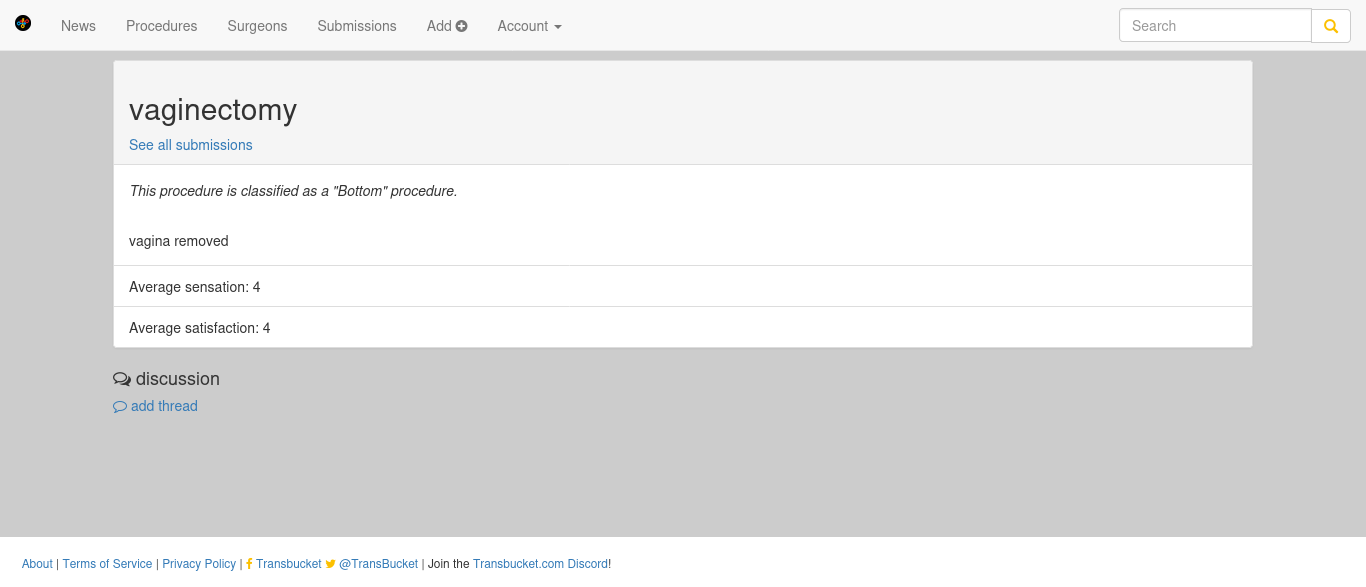This screenshot has height=587, width=1366.
Task: Click the yellow search magnifier button
Action: 1331,26
